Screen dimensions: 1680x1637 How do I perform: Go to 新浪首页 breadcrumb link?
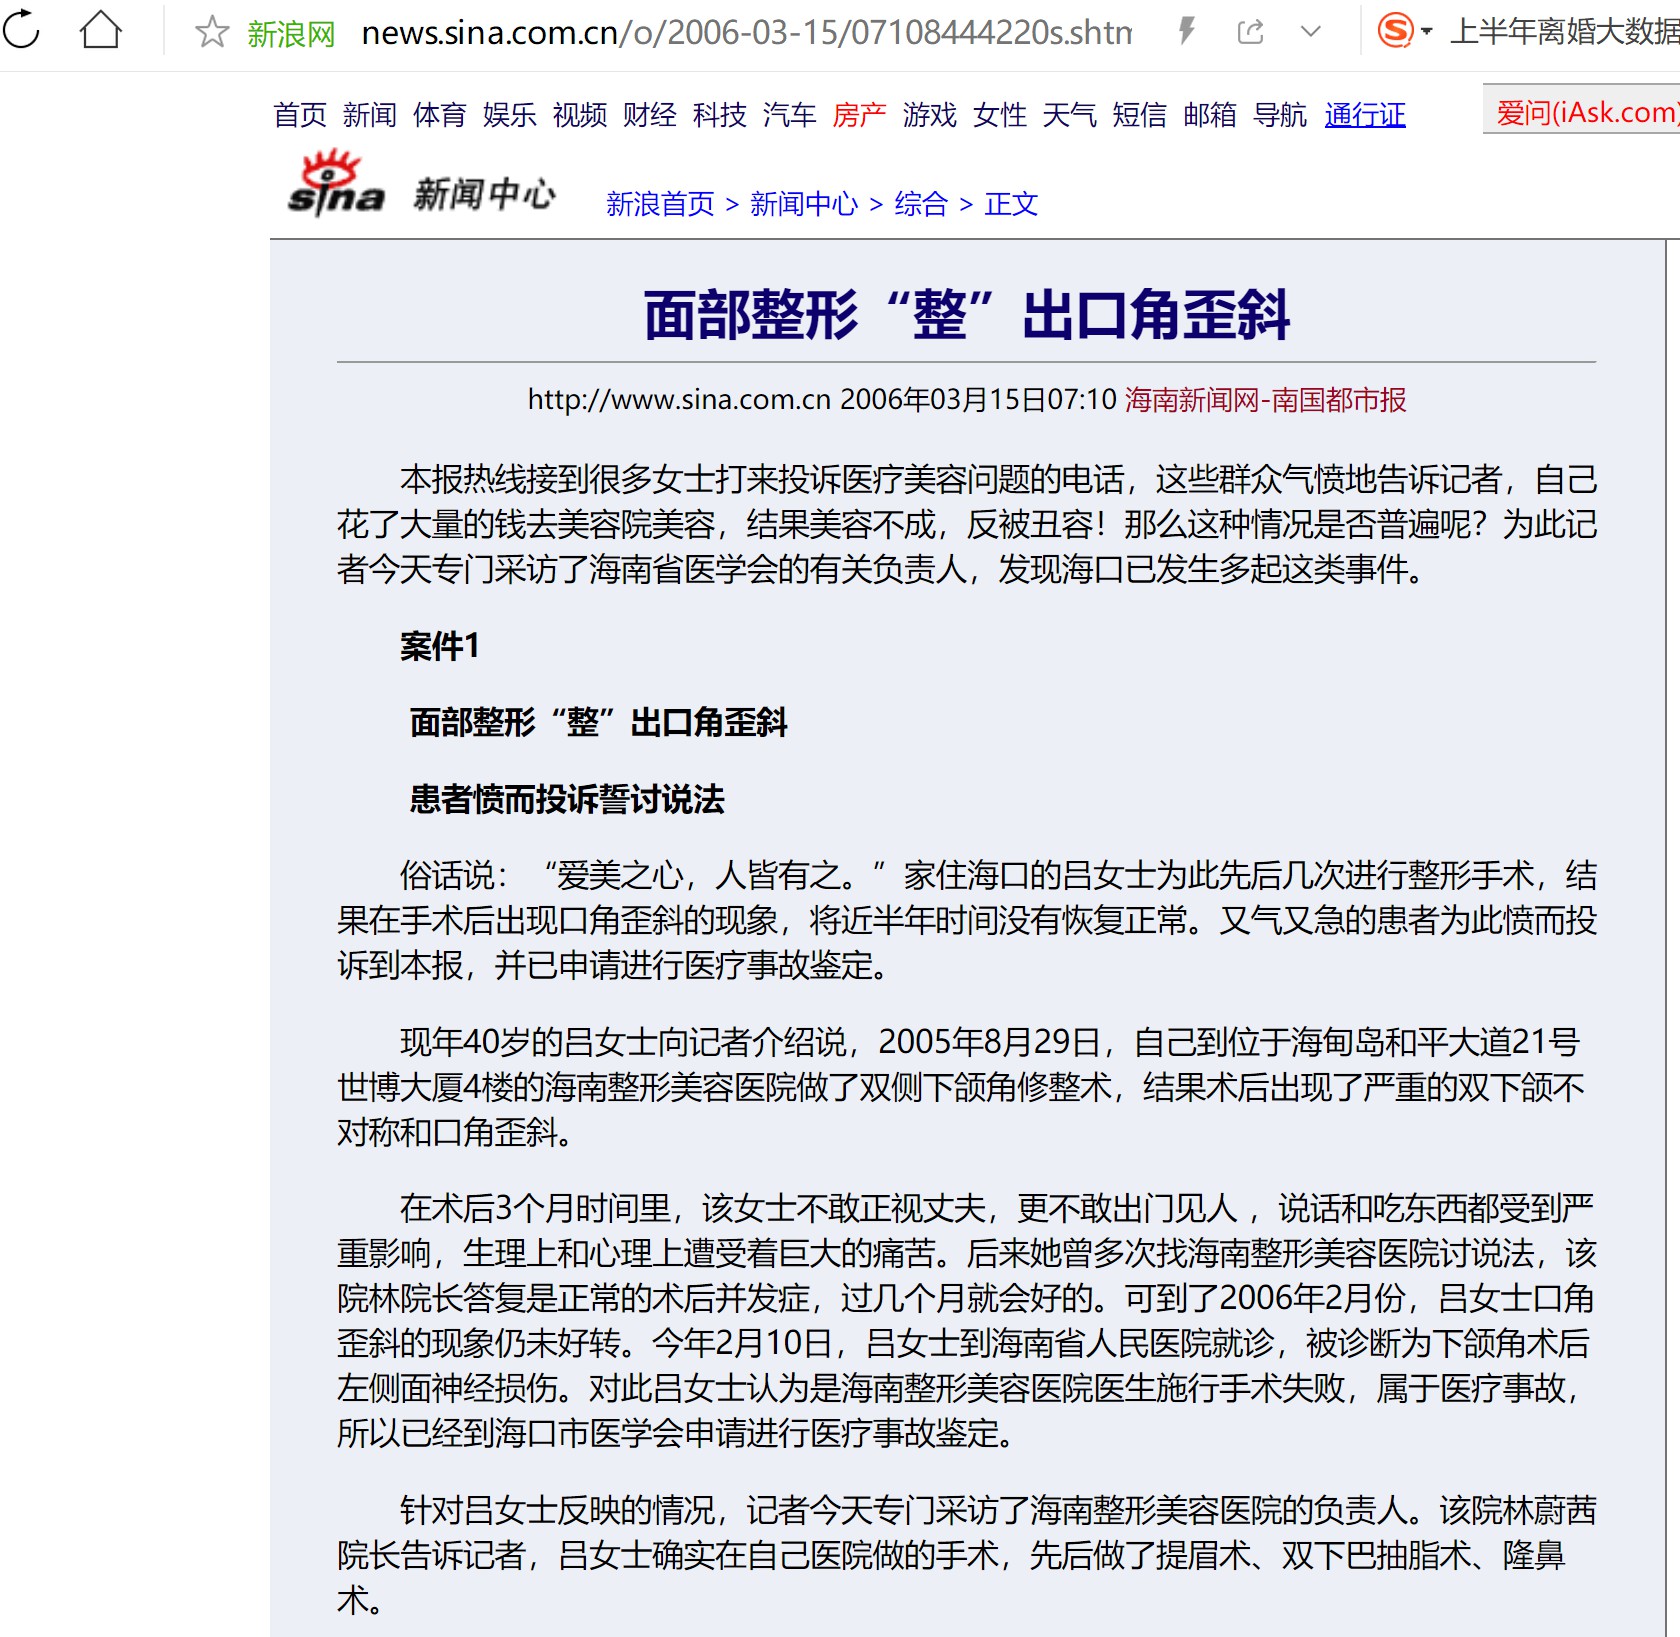click(660, 204)
